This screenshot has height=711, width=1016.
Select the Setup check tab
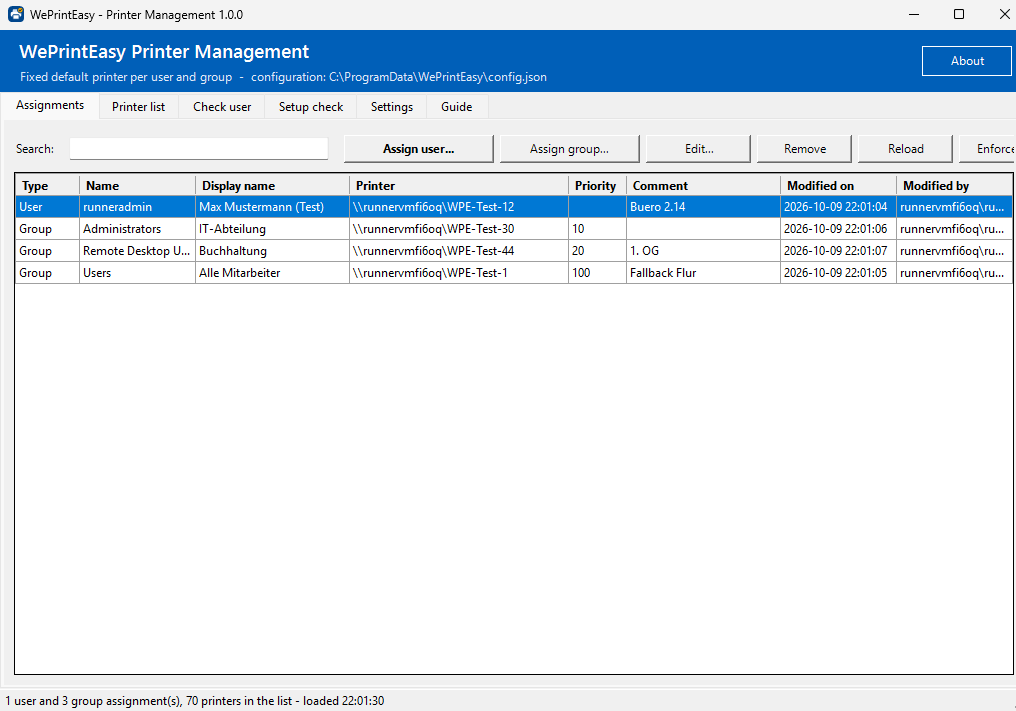(x=310, y=107)
